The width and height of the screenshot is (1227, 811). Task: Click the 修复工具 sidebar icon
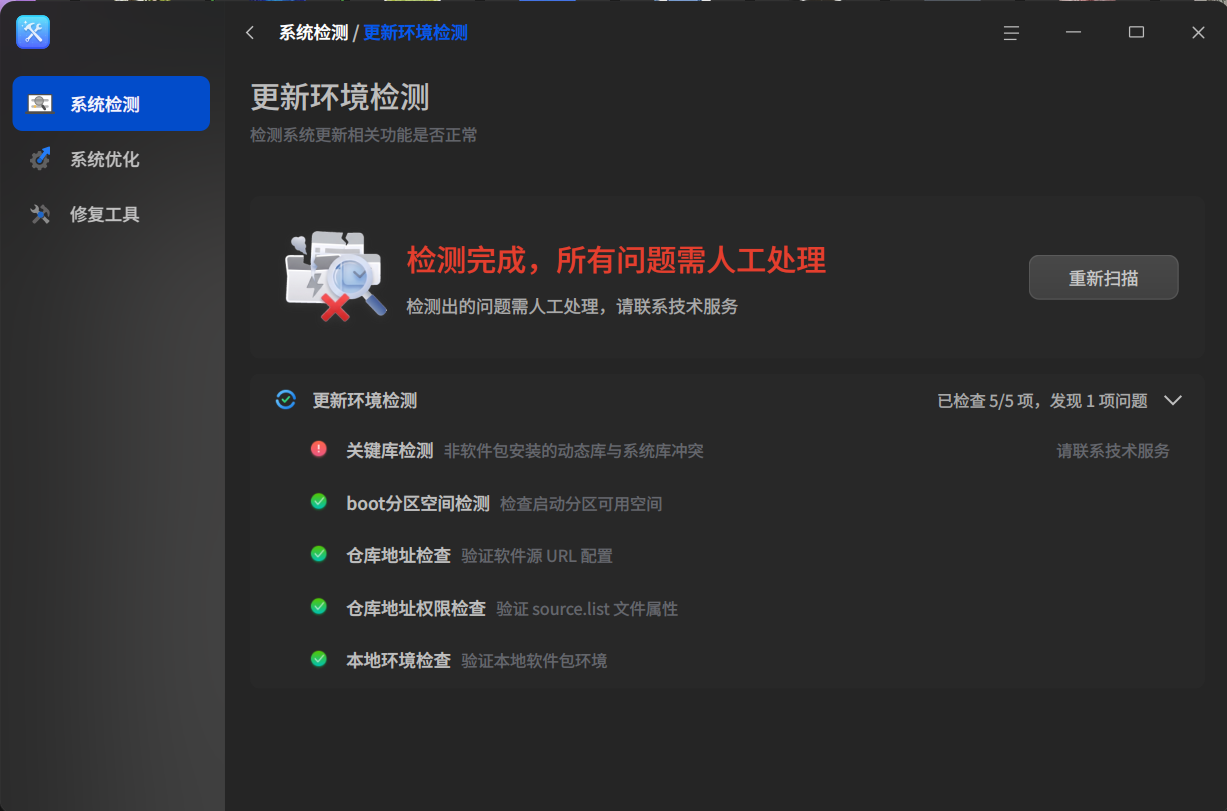click(40, 214)
